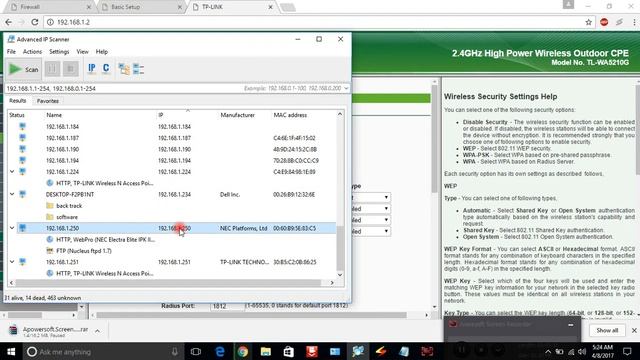Click HTTP WebPro NEC Electra Elite globe icon
This screenshot has width=640, height=360.
(50, 240)
